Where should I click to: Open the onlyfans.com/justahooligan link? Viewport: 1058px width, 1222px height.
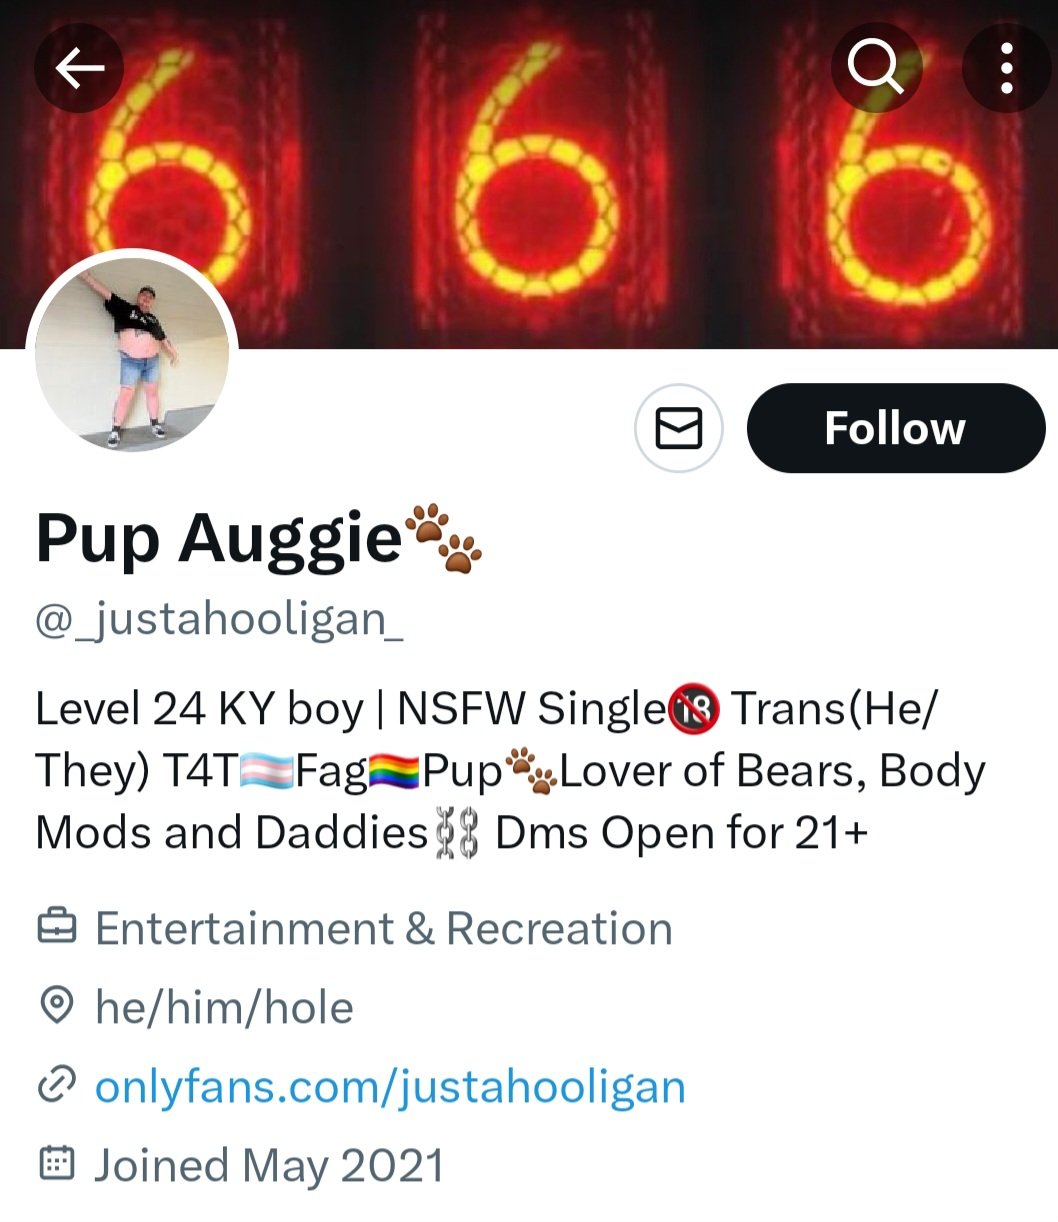pos(390,1086)
